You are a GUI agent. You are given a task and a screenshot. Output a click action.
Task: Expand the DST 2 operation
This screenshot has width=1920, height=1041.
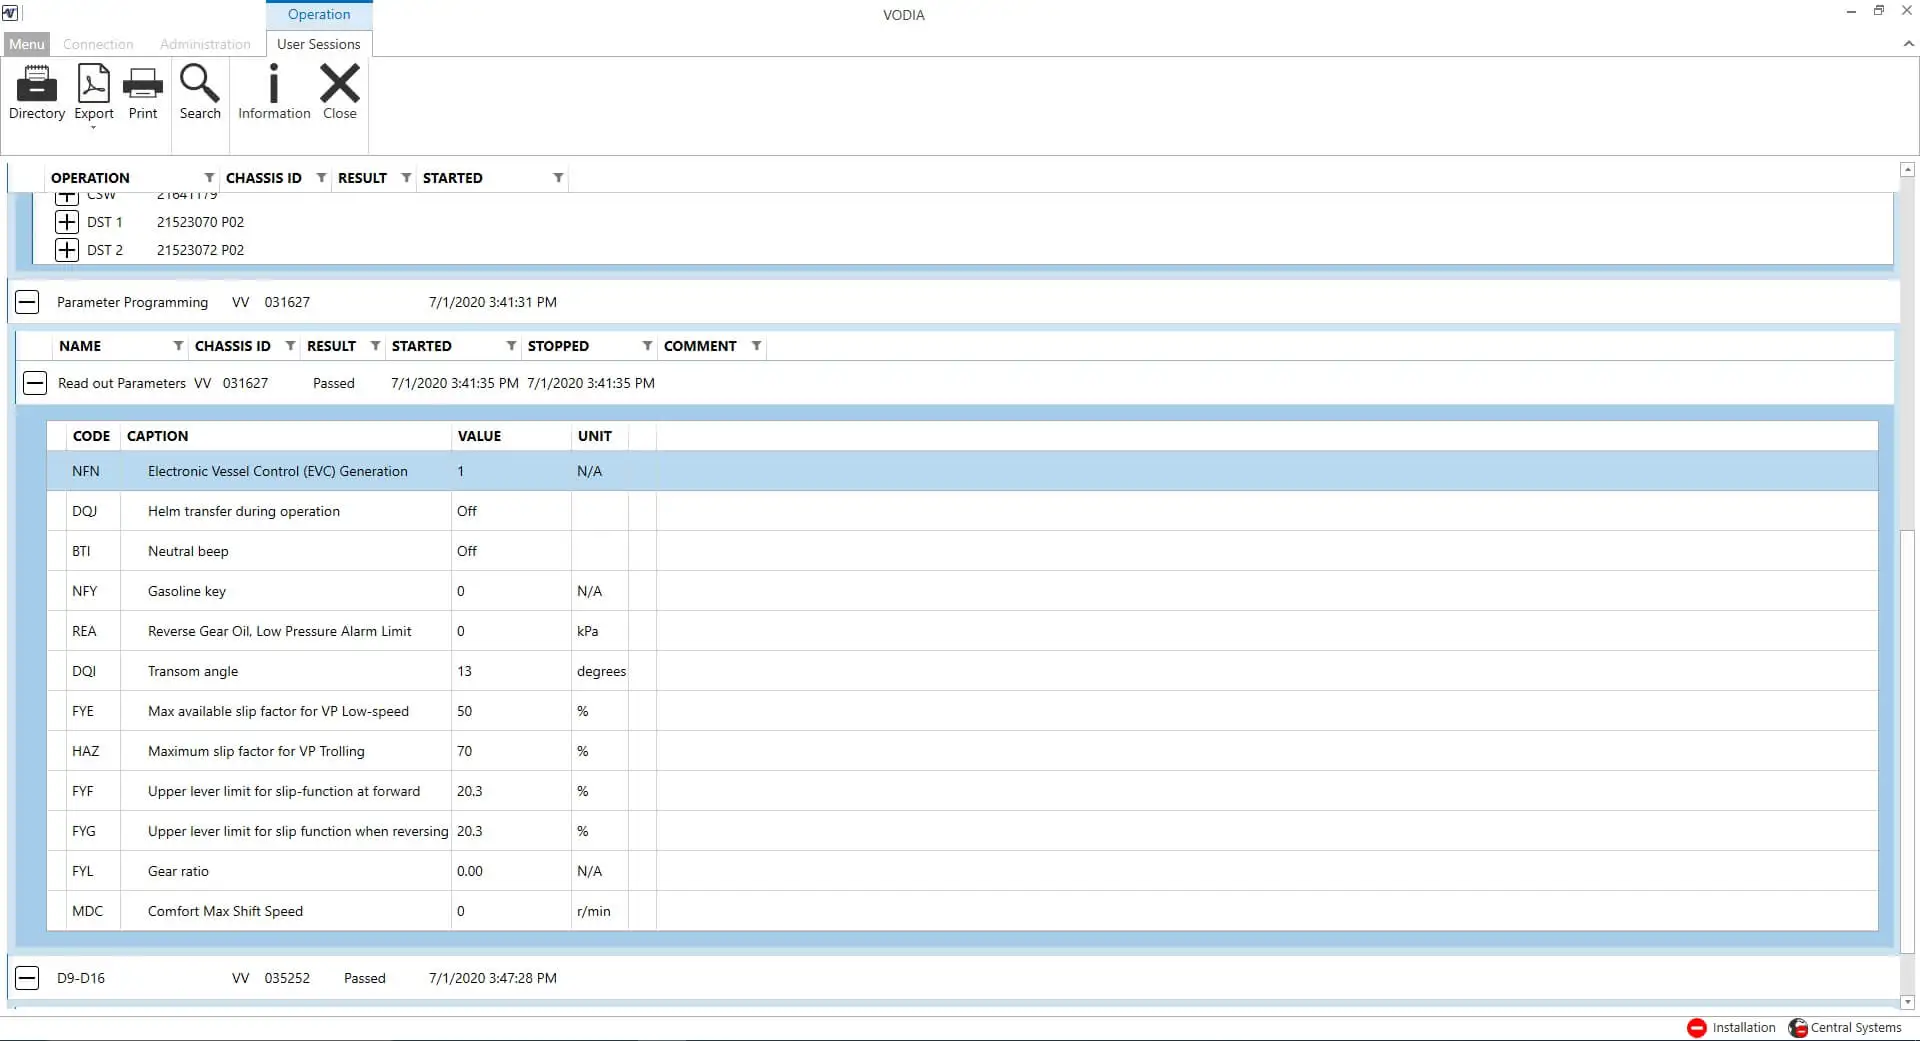(x=66, y=249)
